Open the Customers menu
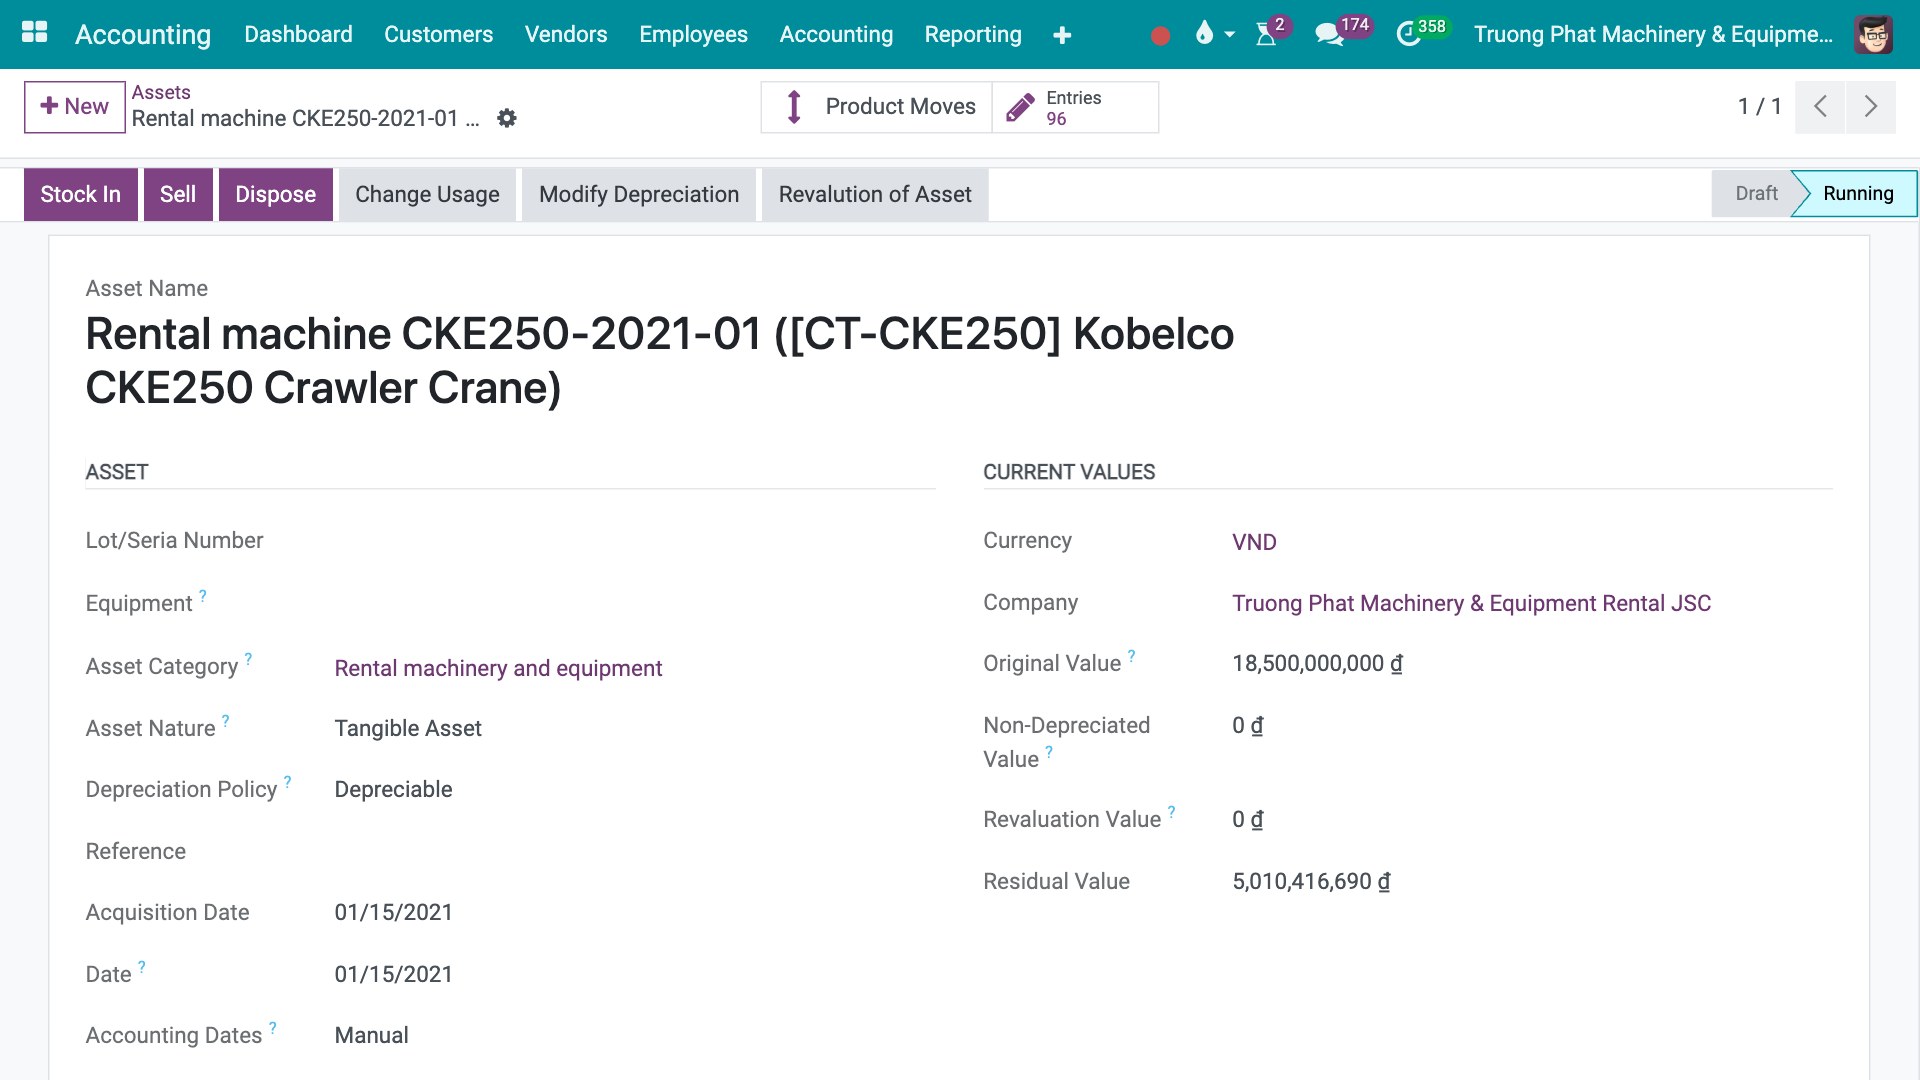The height and width of the screenshot is (1080, 1920). (438, 34)
